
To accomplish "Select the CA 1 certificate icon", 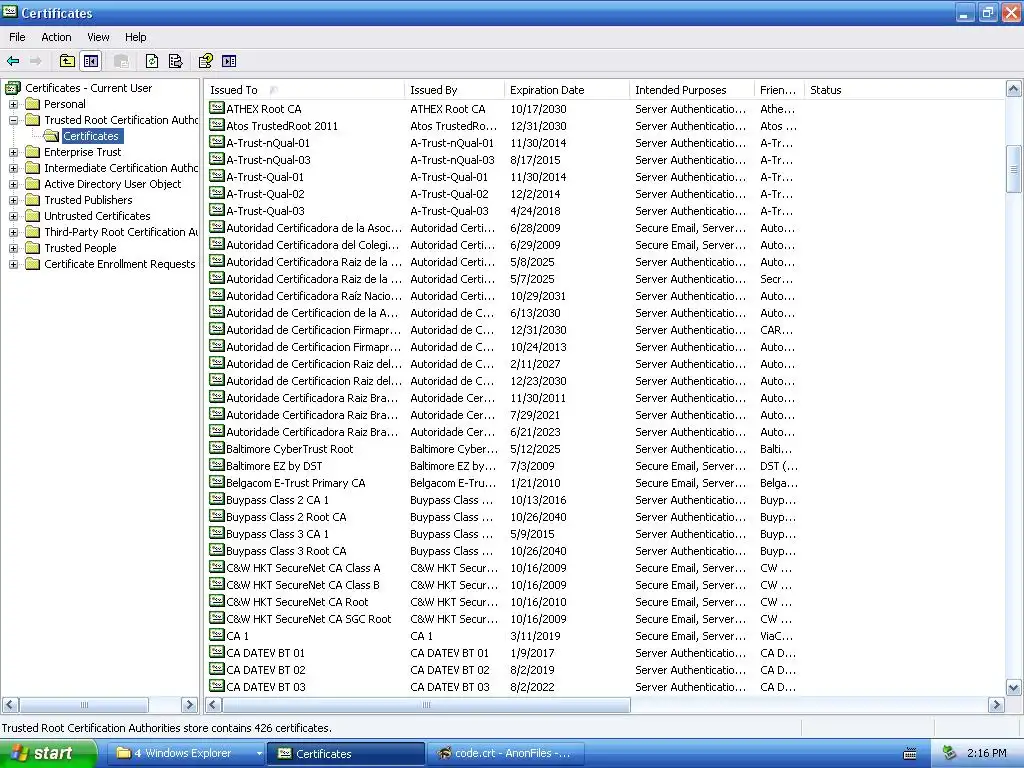I will [217, 635].
